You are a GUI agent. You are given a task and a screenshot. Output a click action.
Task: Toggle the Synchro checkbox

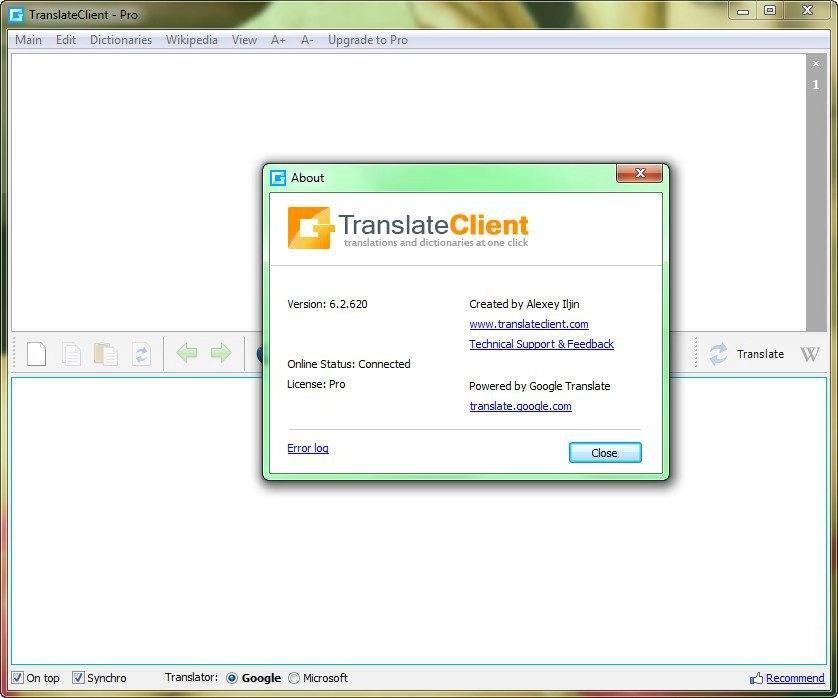(x=78, y=678)
